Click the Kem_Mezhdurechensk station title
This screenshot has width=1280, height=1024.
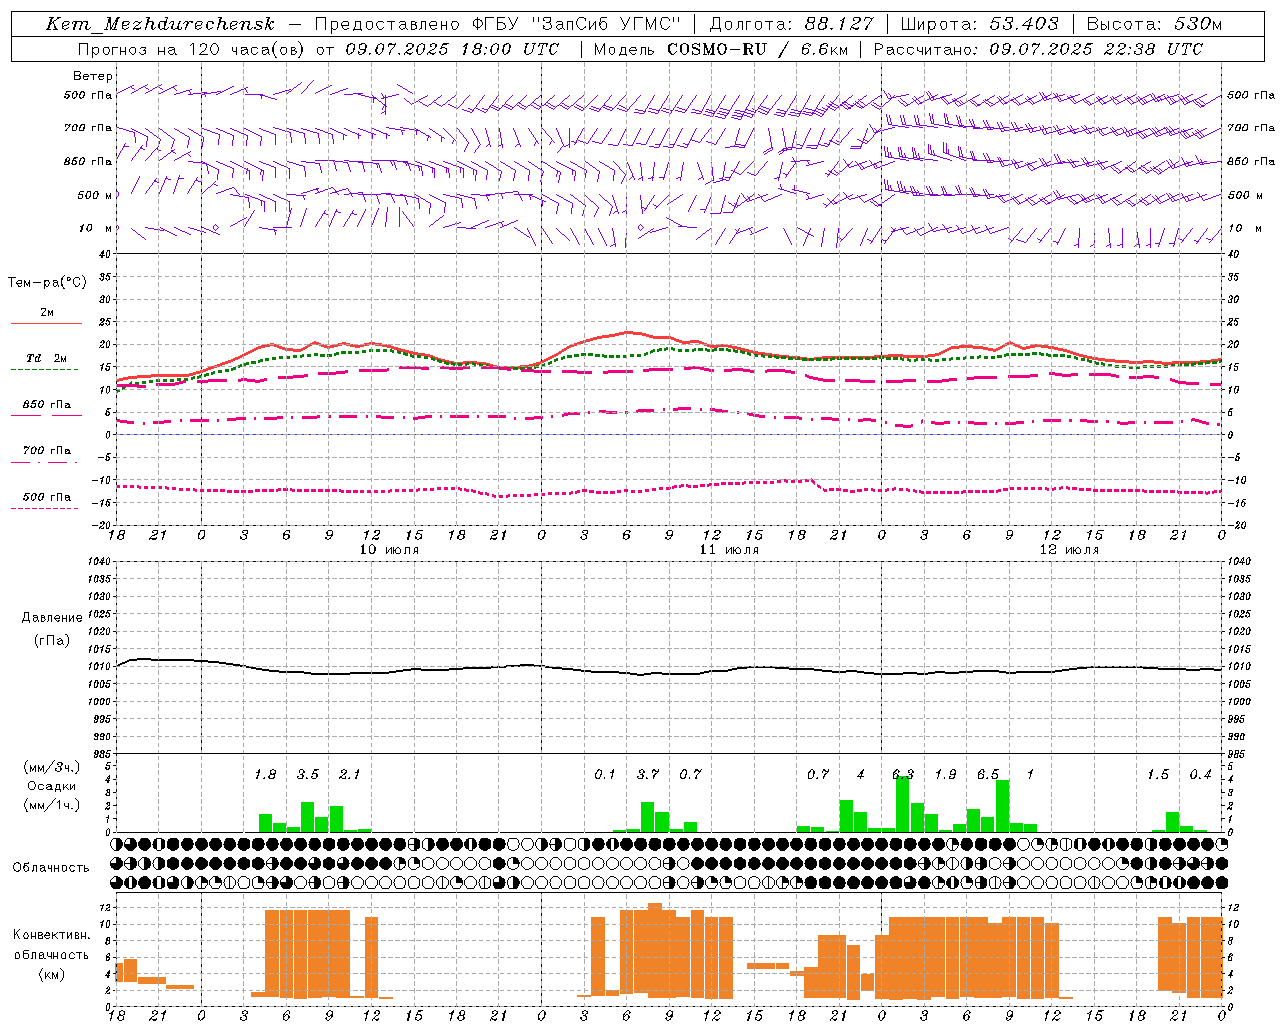click(x=160, y=24)
